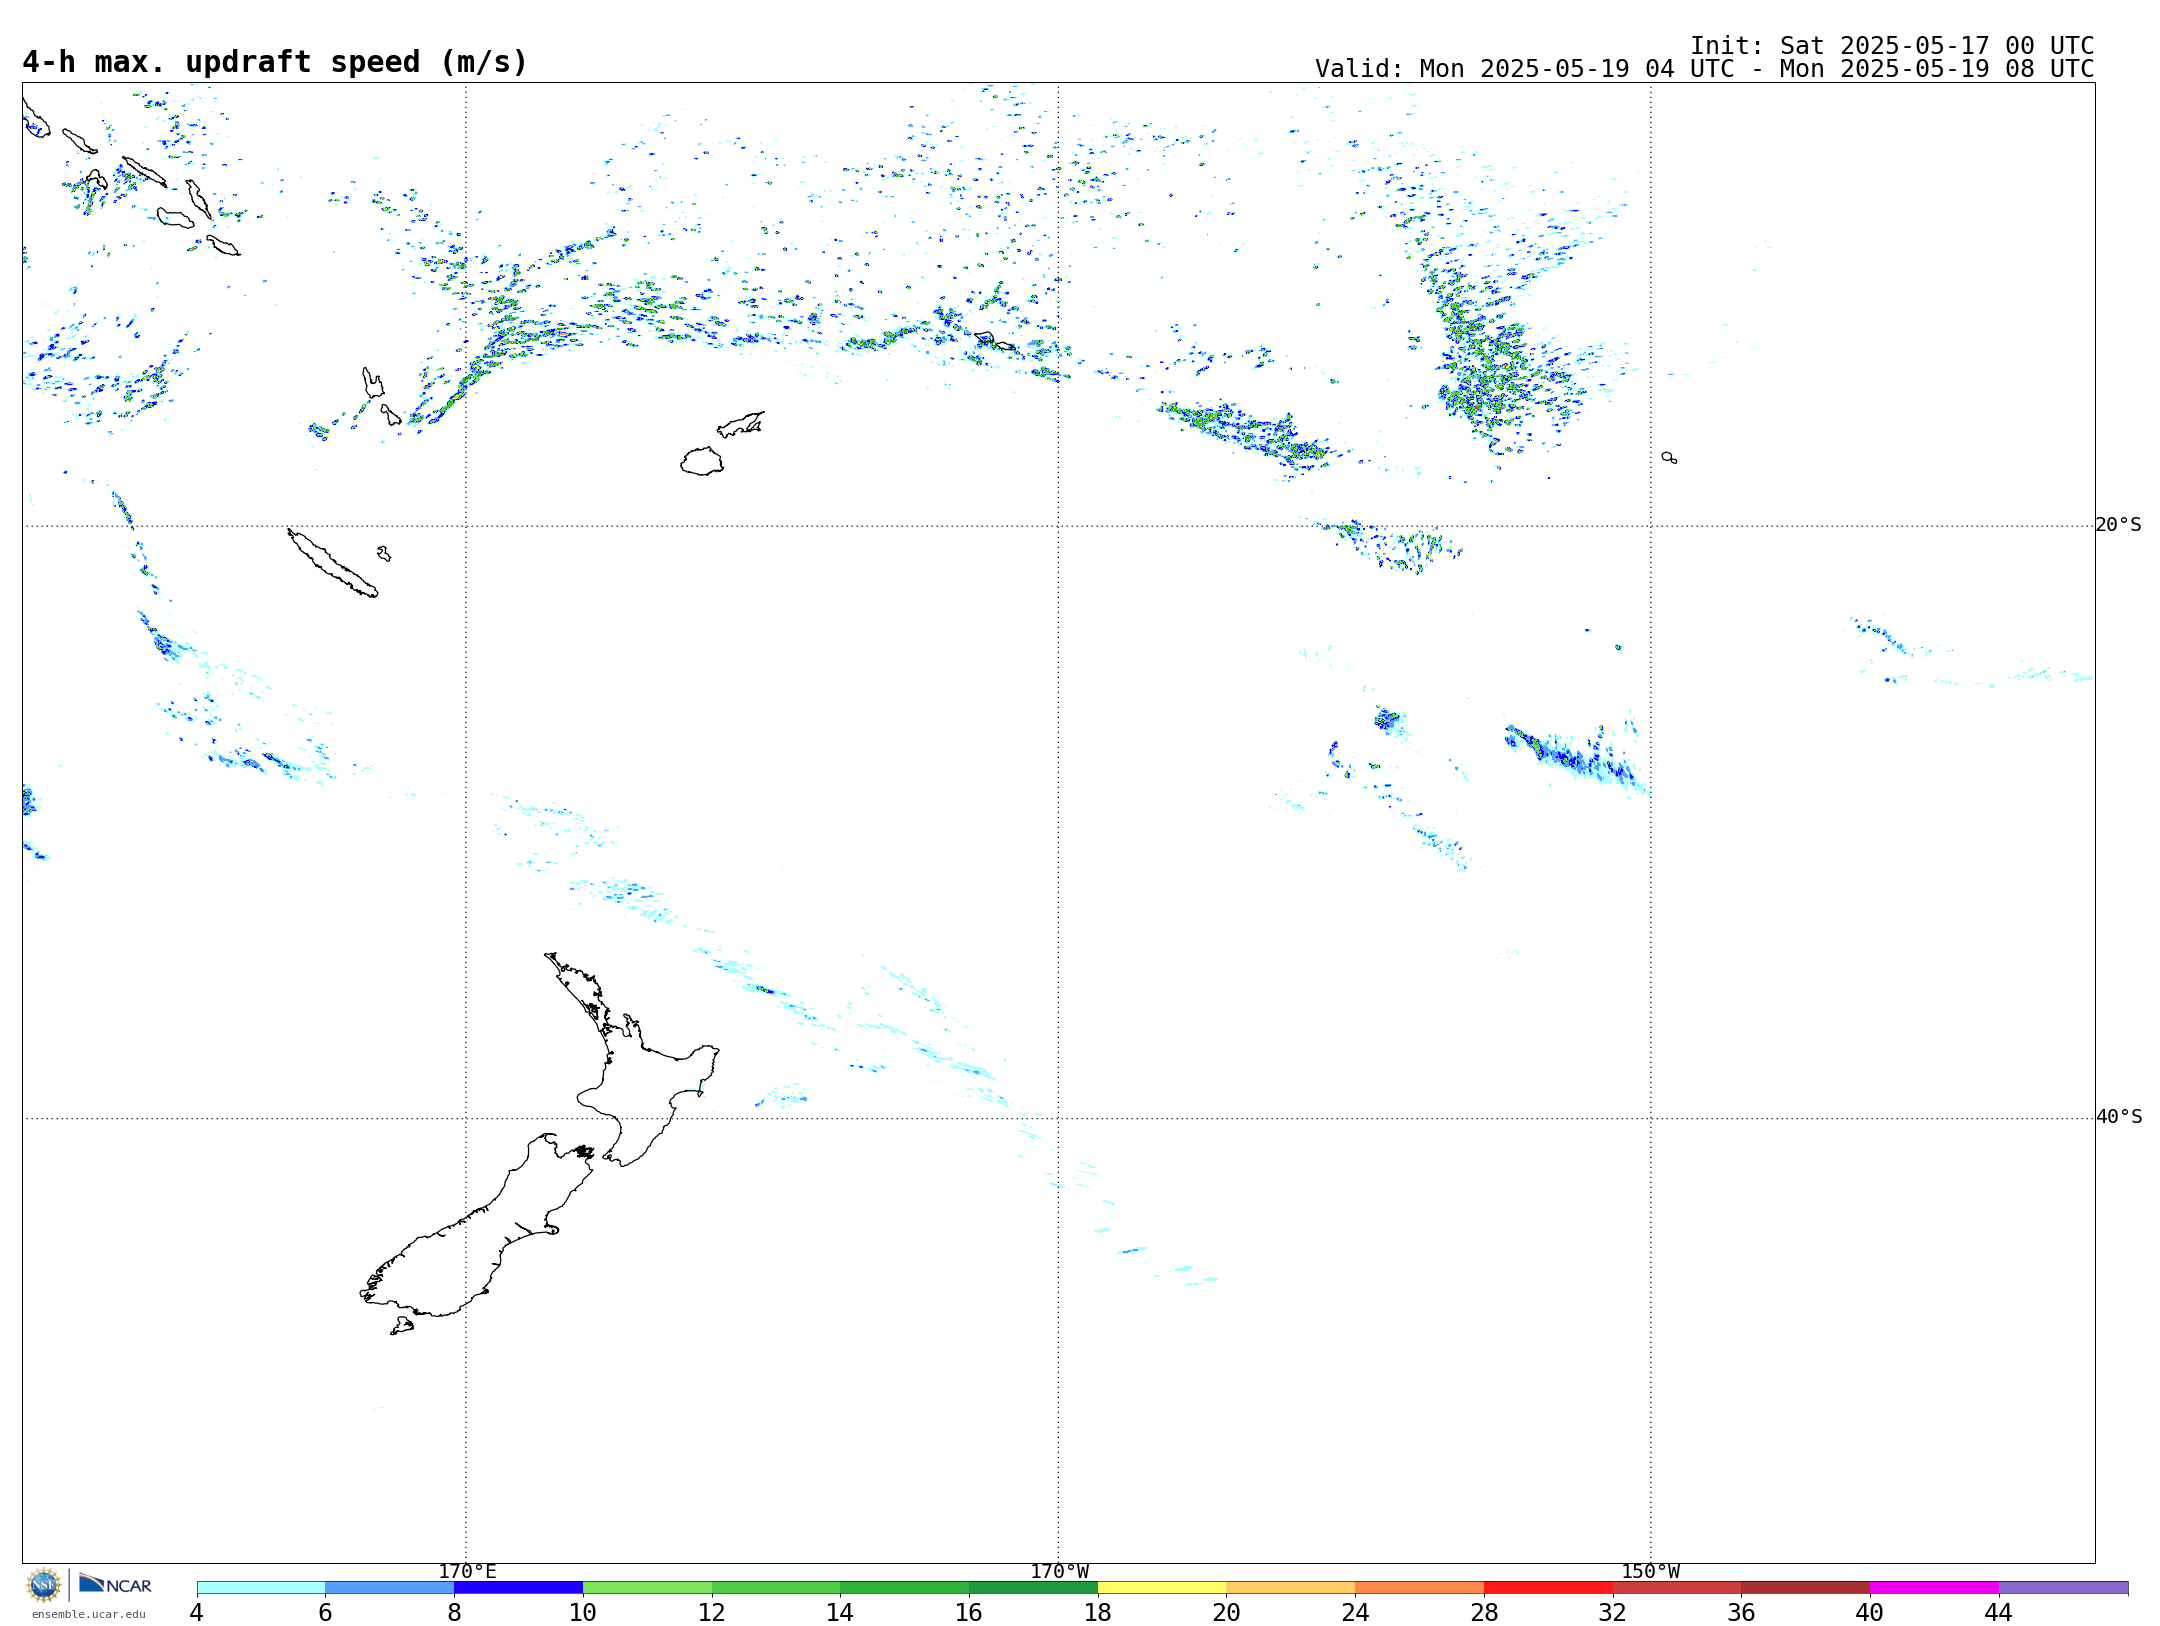This screenshot has width=2160, height=1626.
Task: Click the New Caledonia island outline
Action: point(332,564)
